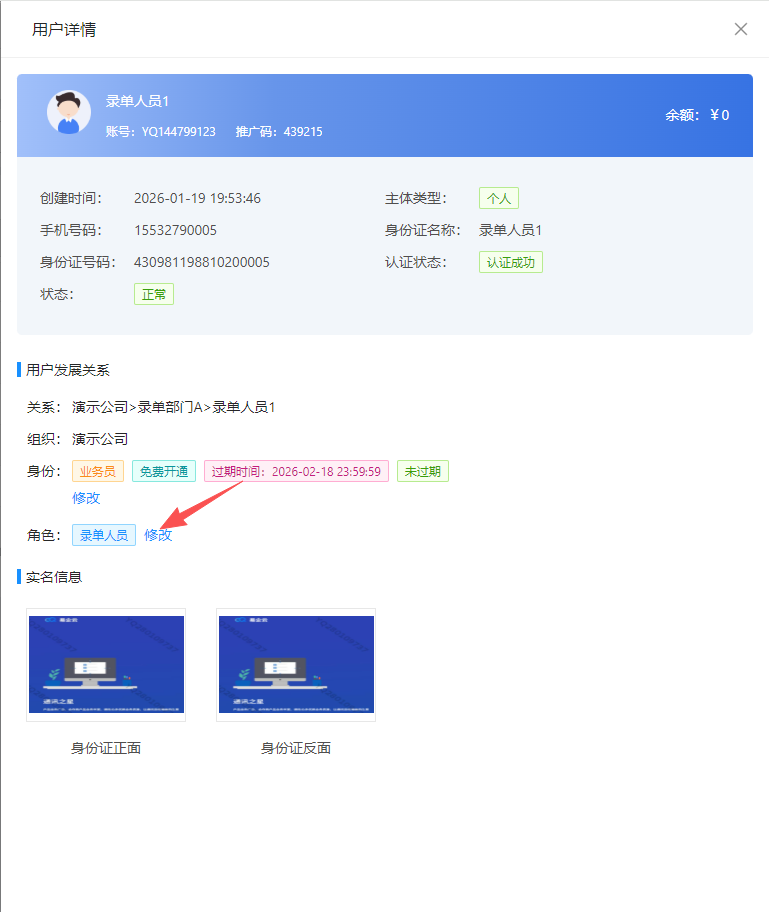Open the 身份证正面 image thumbnail
This screenshot has height=912, width=769.
(x=106, y=665)
